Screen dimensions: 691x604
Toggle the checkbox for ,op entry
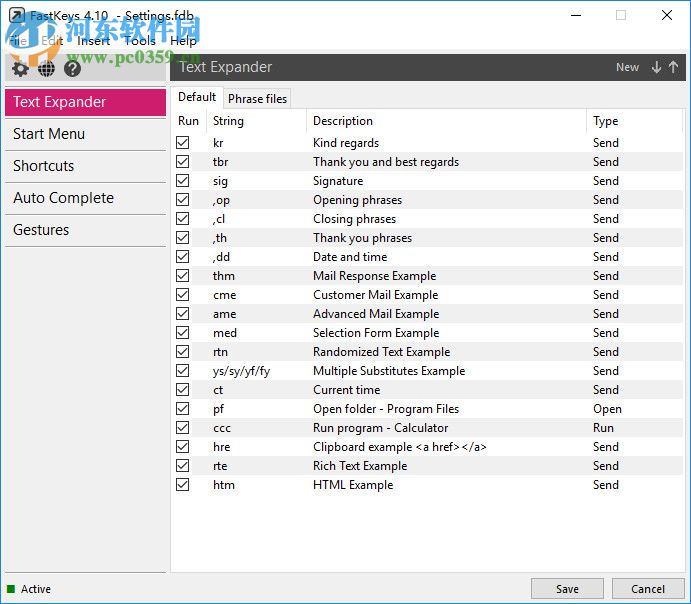pos(182,200)
